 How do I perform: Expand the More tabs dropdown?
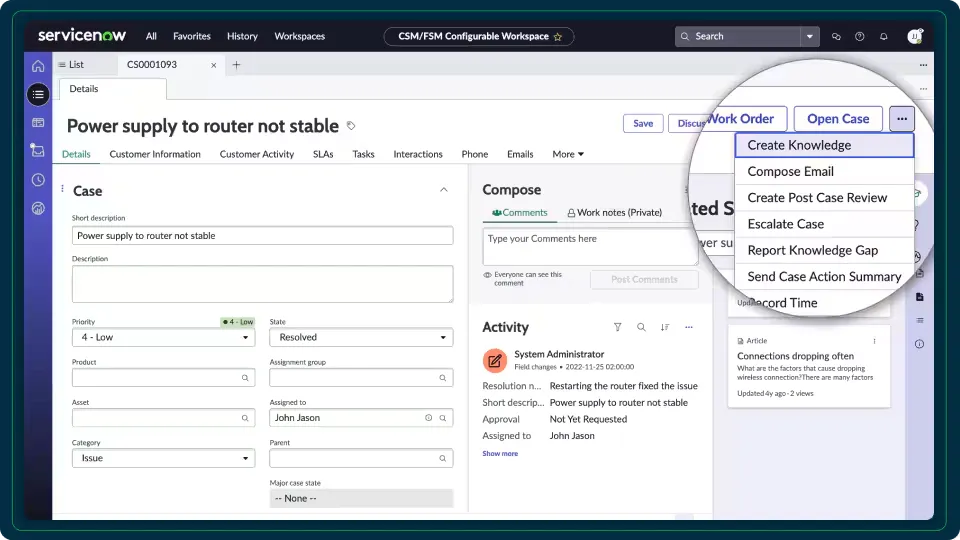(x=568, y=154)
